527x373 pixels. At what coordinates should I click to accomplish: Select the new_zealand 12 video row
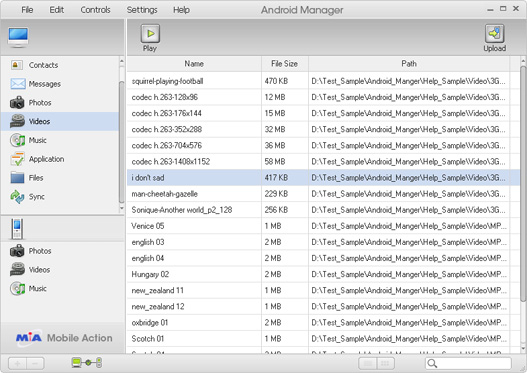323,307
